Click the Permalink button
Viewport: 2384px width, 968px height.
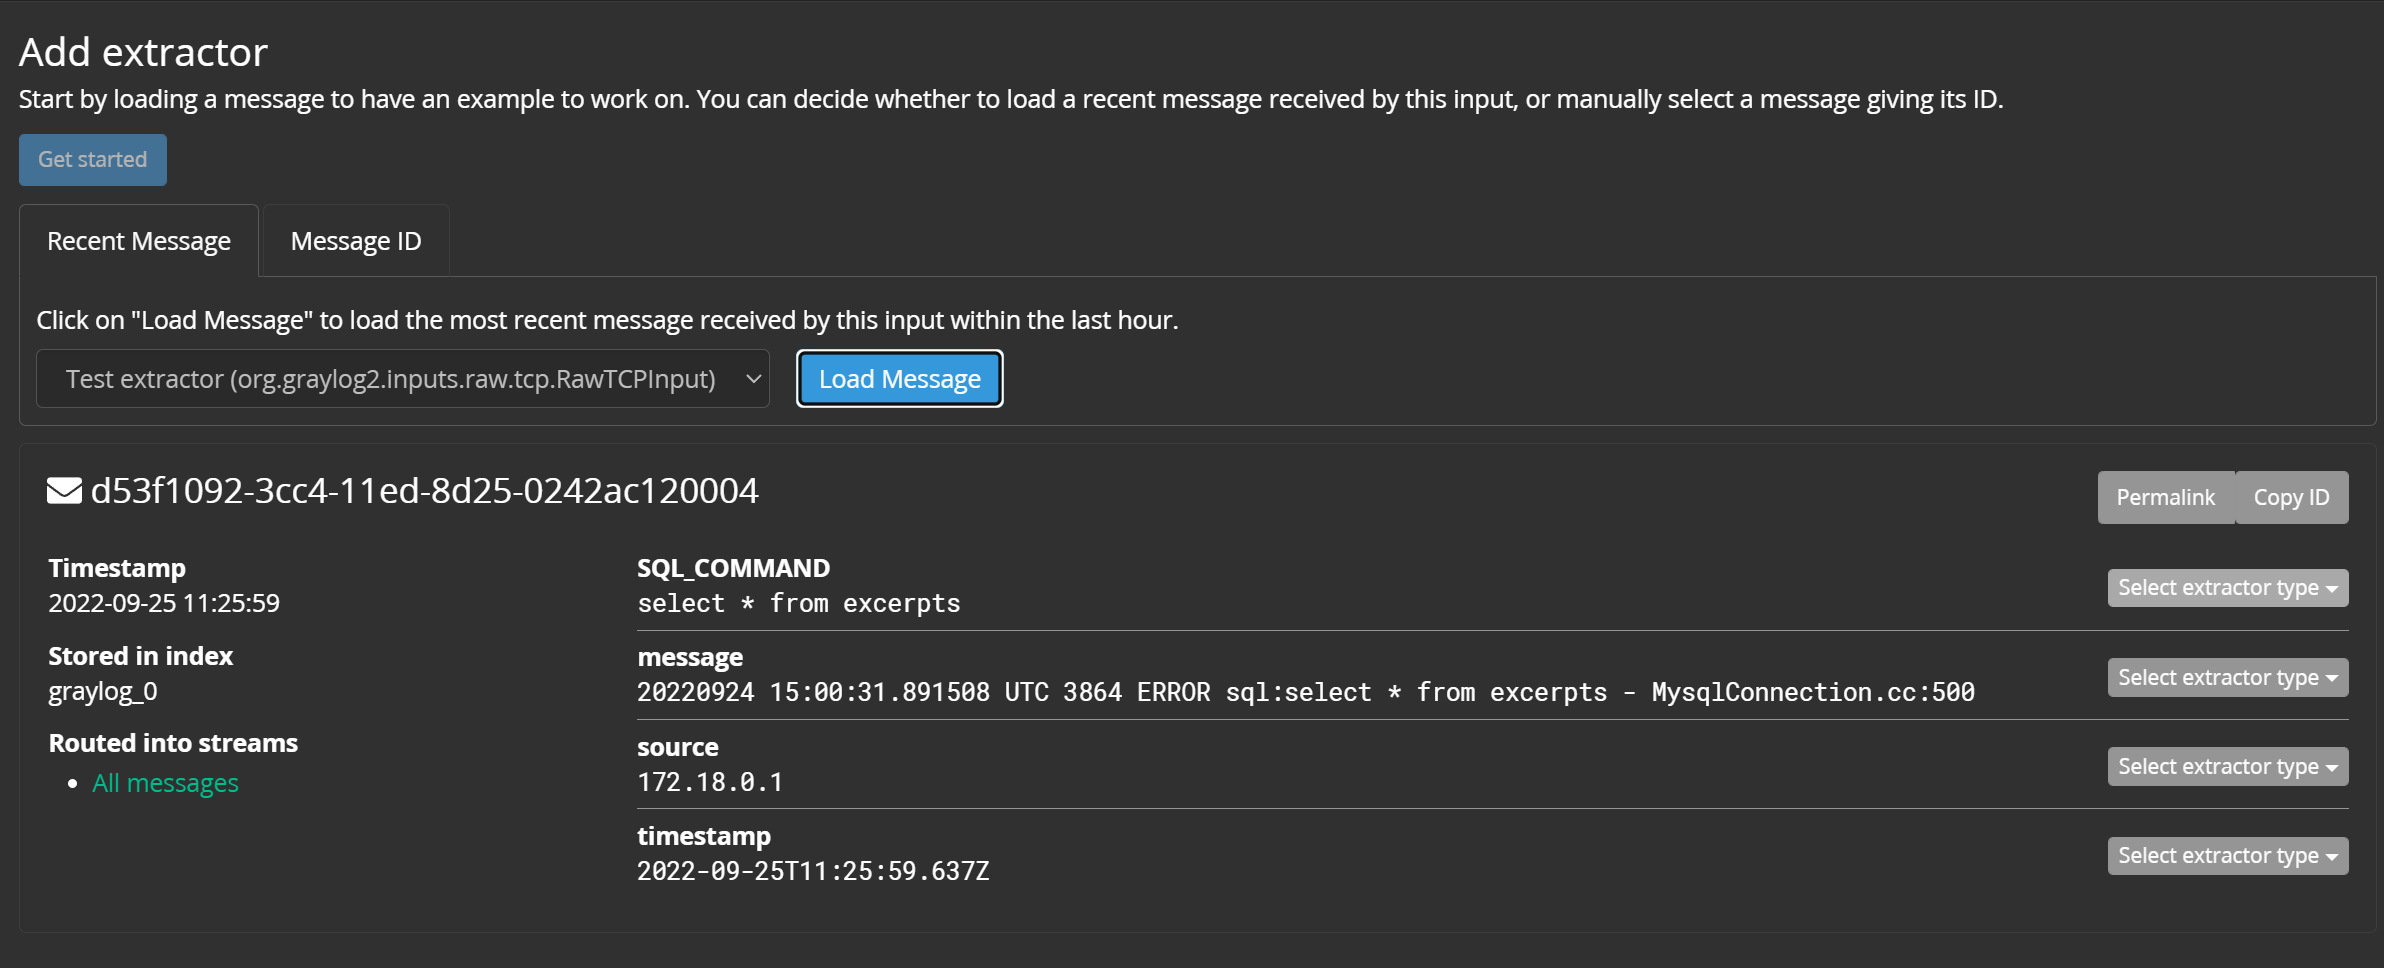[x=2166, y=497]
